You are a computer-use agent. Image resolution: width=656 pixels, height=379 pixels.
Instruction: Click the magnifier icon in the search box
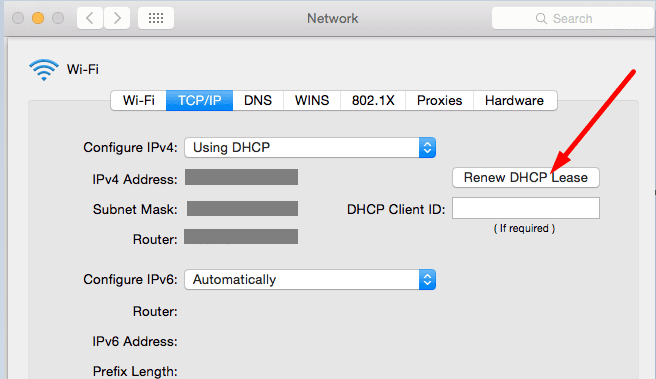[541, 18]
